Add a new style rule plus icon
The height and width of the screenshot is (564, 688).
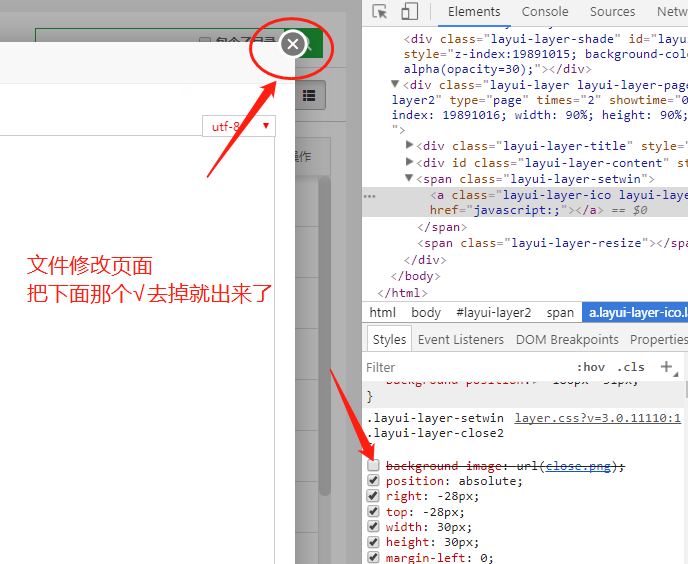pyautogui.click(x=666, y=366)
